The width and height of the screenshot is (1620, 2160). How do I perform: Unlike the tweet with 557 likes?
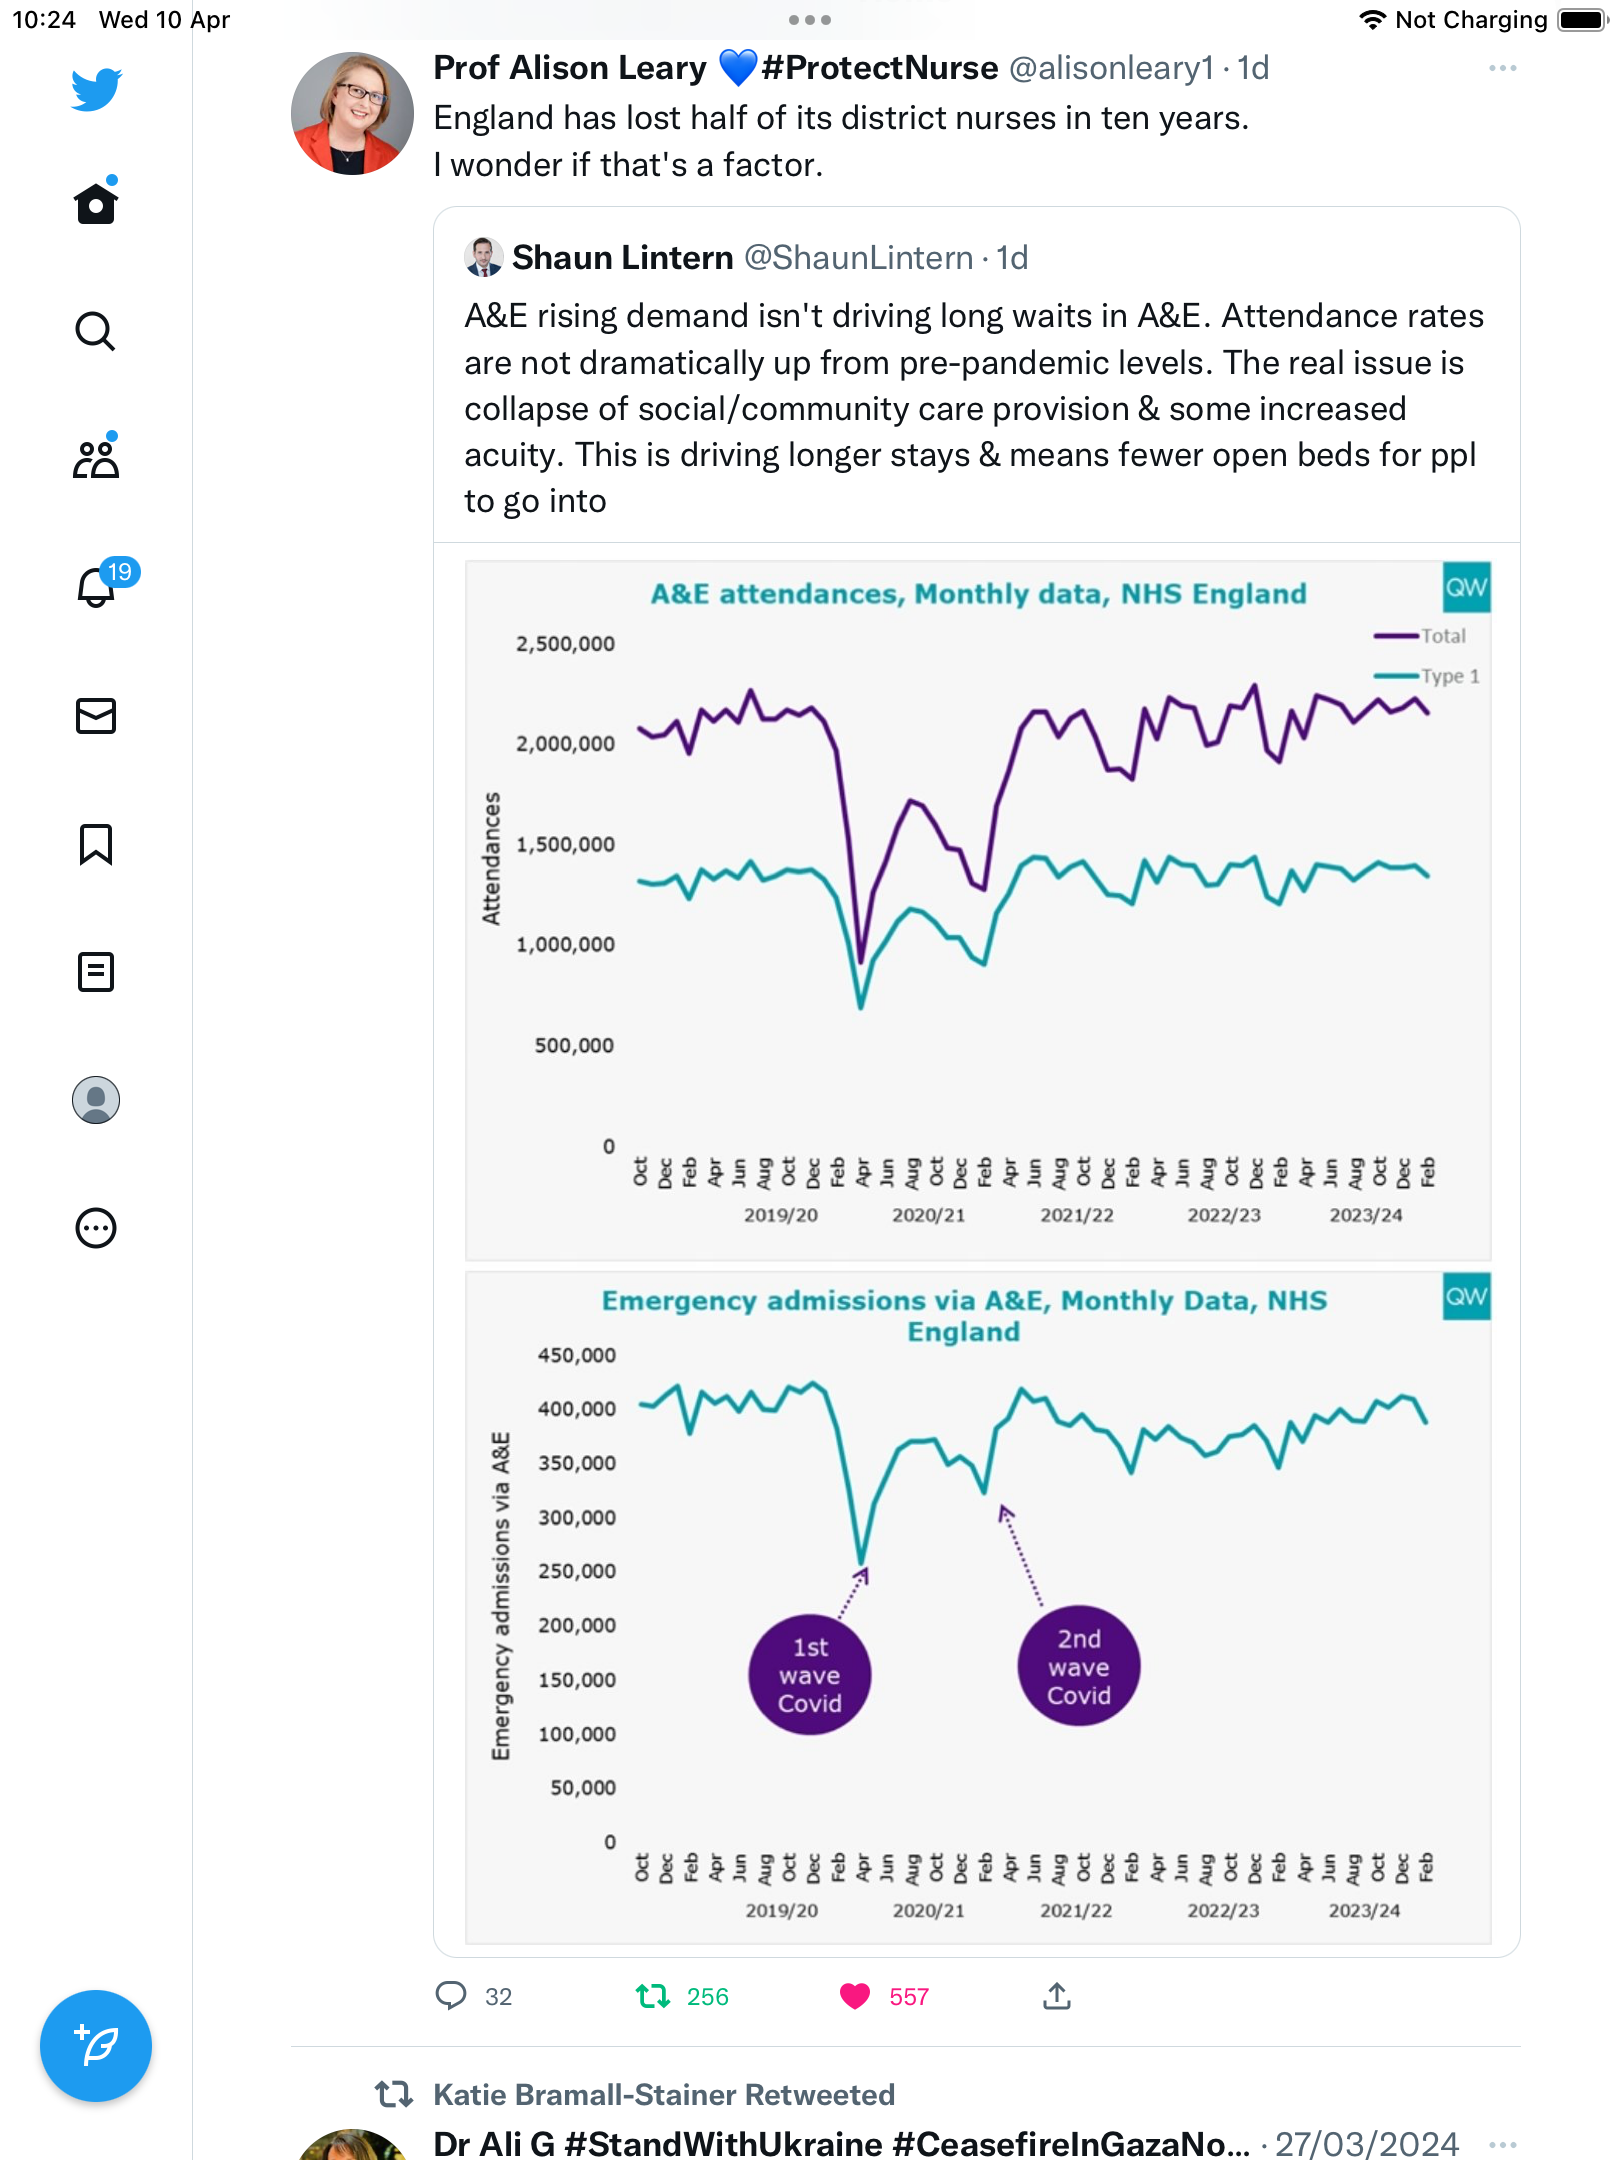(855, 1996)
